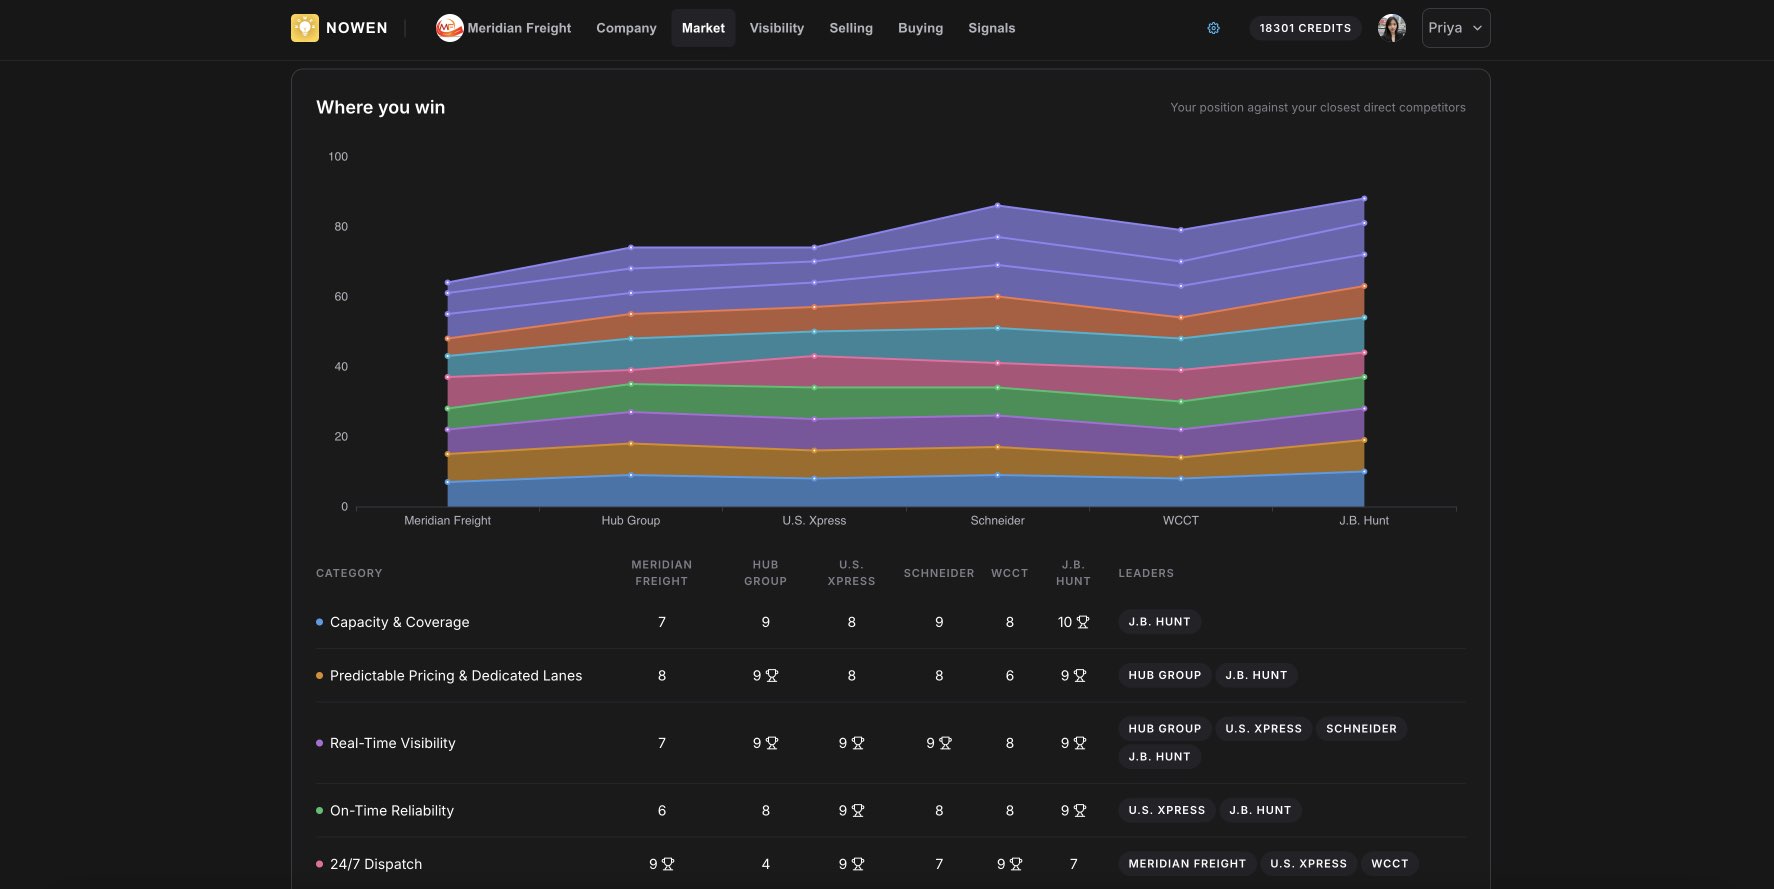The height and width of the screenshot is (889, 1774).
Task: Click Hub Group leader tag in Predictable Pricing row
Action: pos(1164,675)
